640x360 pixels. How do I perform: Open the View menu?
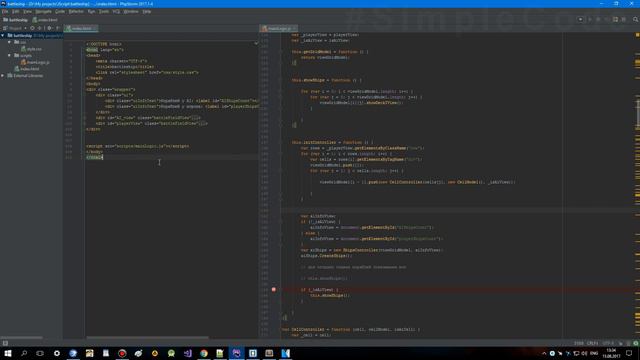(27, 11)
